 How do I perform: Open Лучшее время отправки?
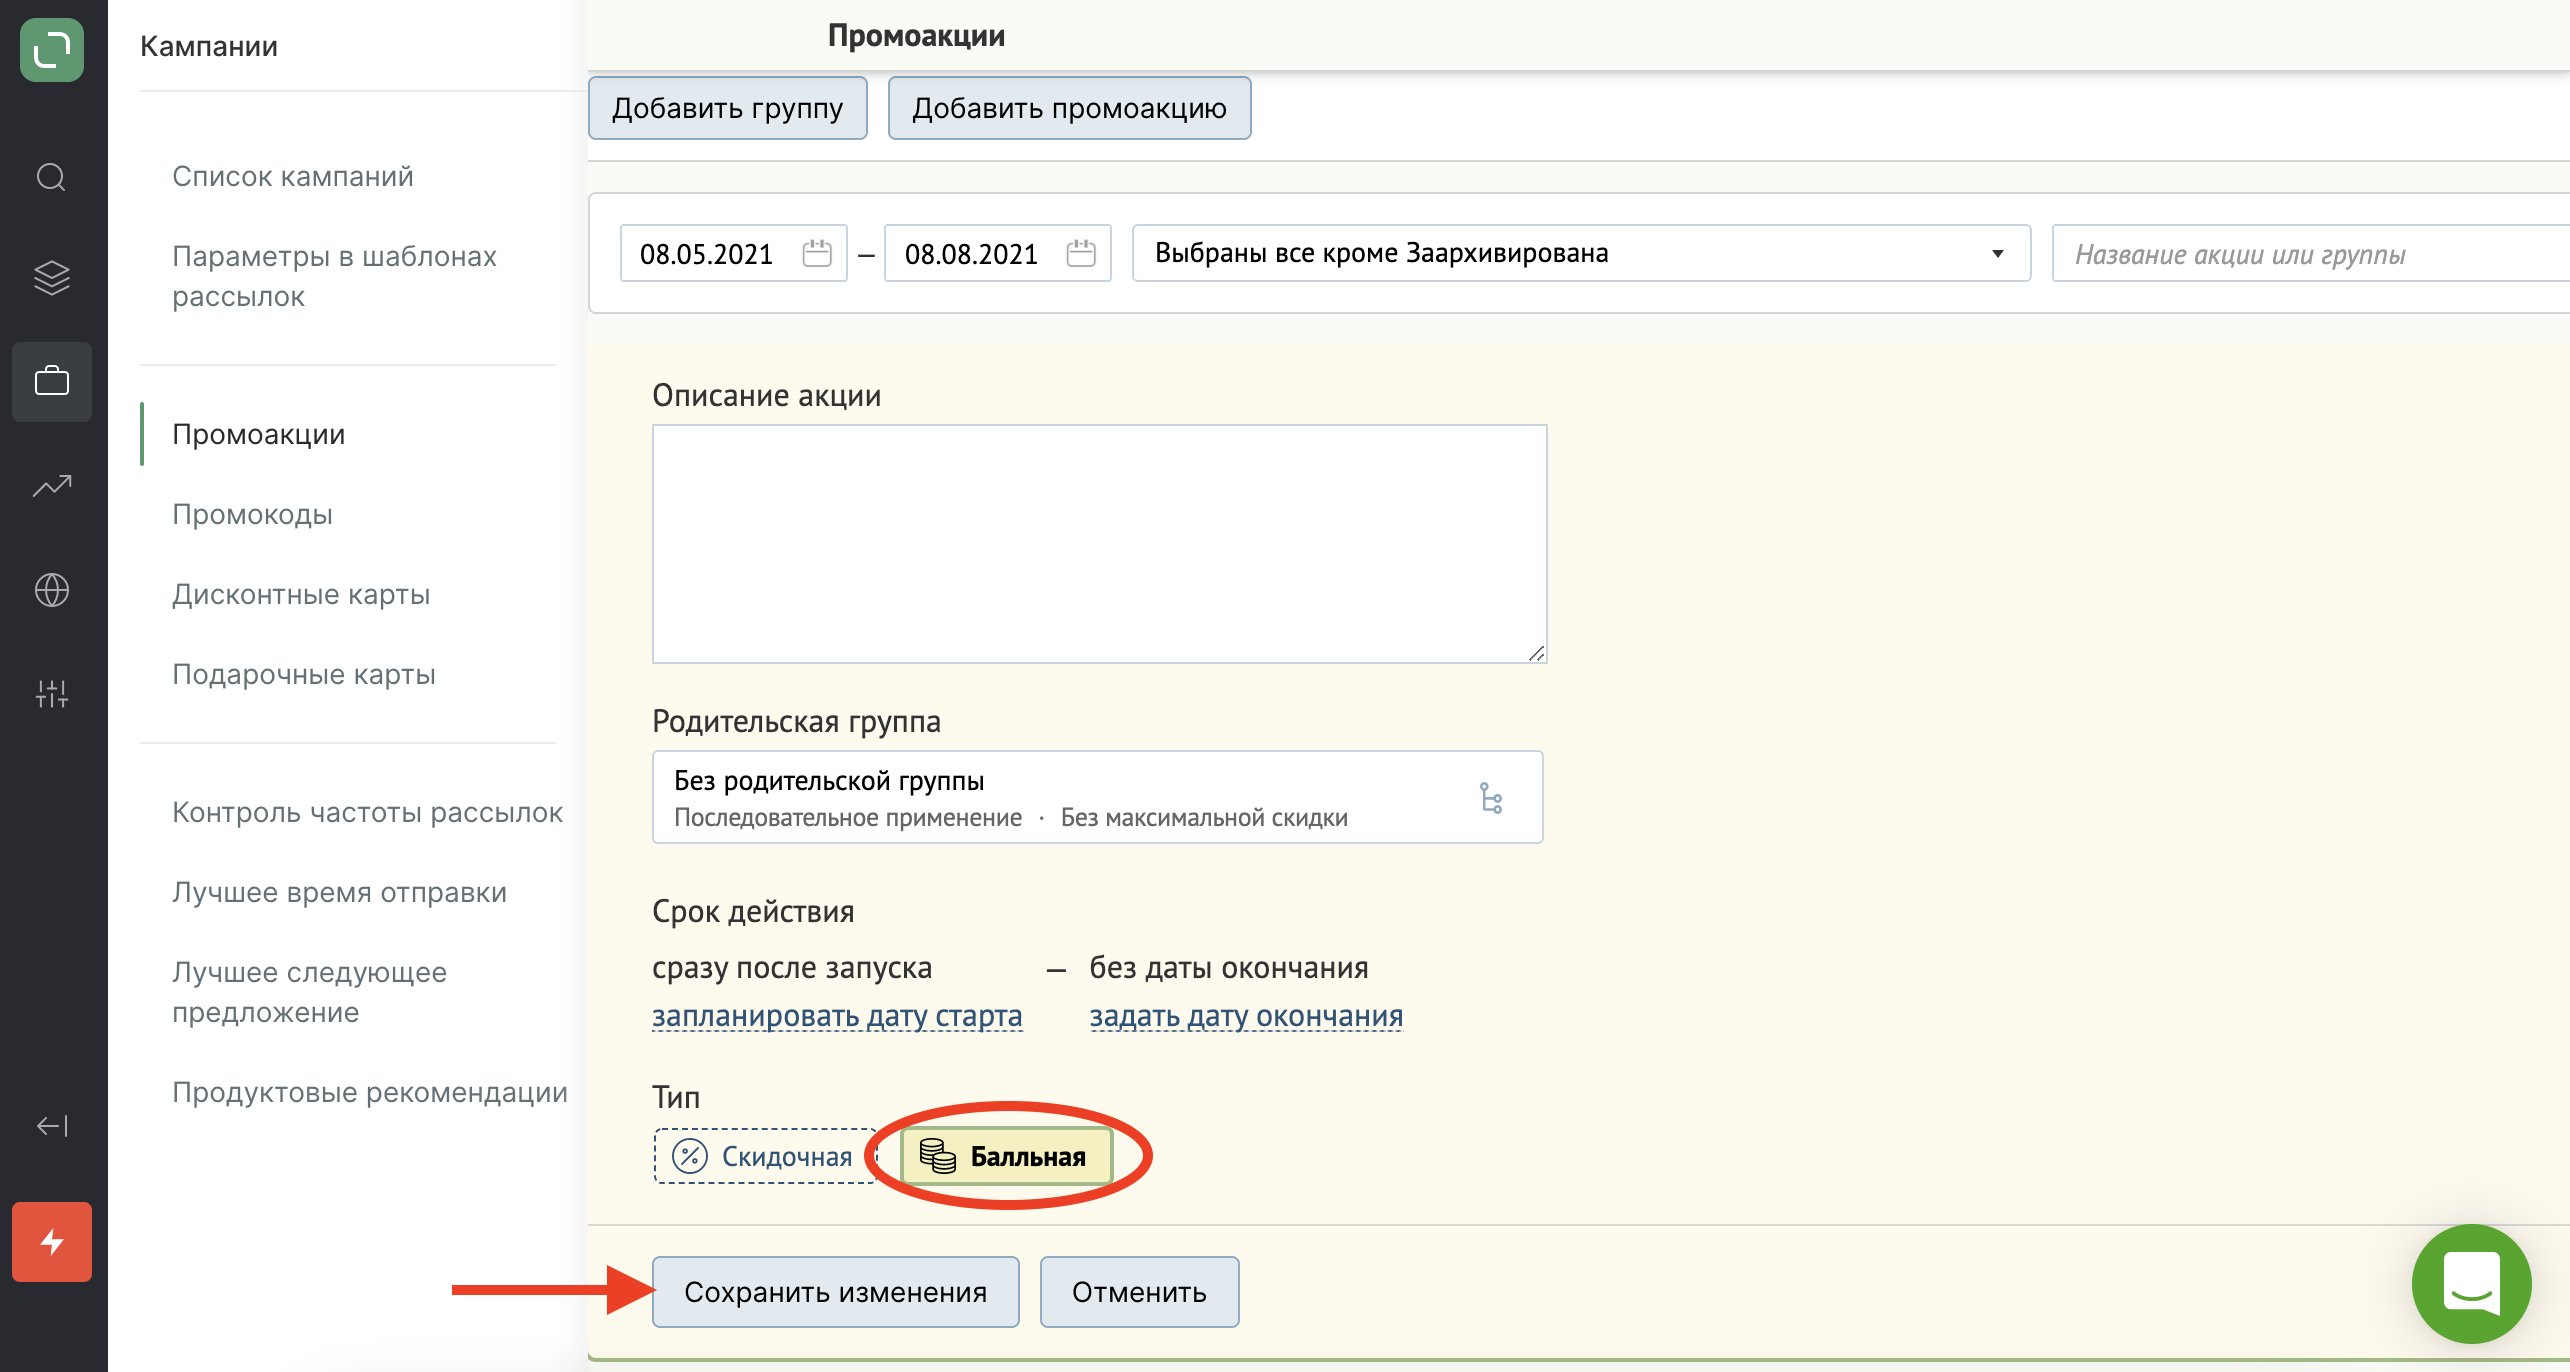339,892
